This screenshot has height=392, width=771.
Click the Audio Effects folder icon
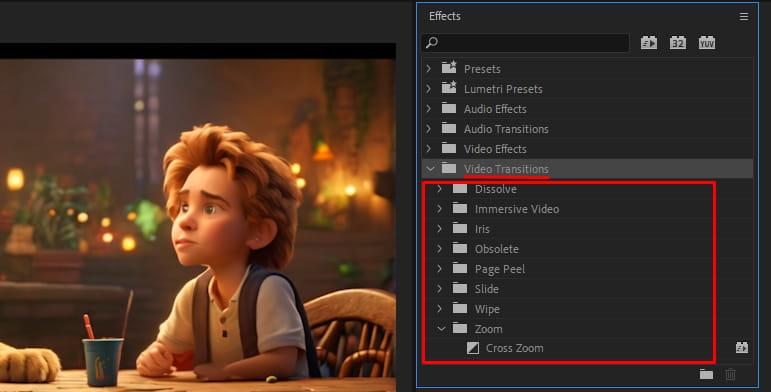click(x=449, y=108)
